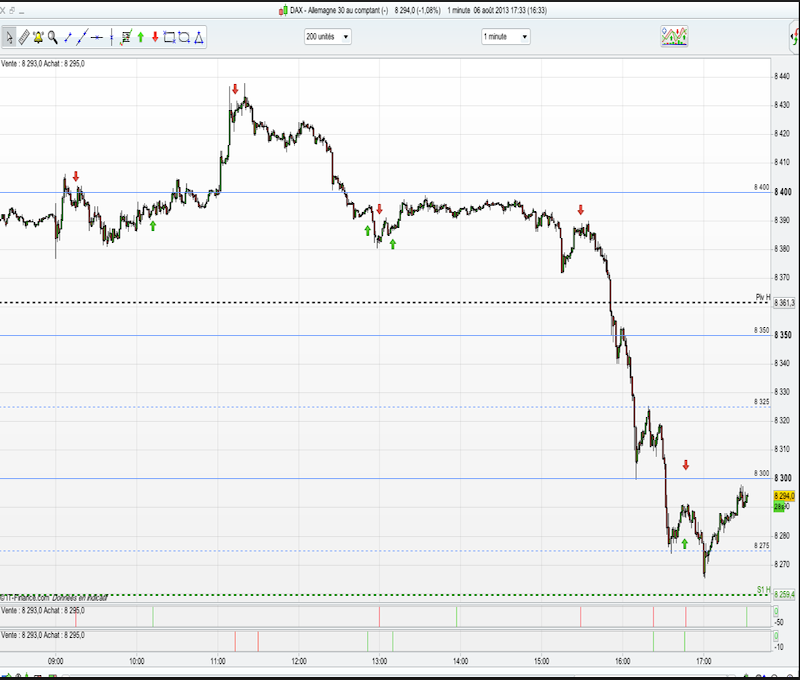
Task: Choose the line segment drawing tool
Action: coord(67,37)
